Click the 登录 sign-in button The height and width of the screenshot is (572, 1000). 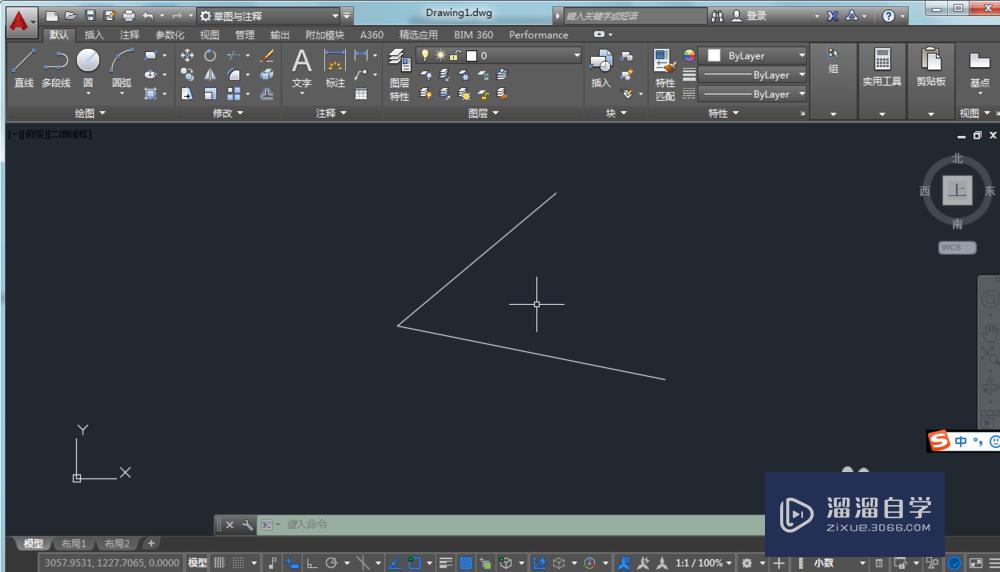749,15
